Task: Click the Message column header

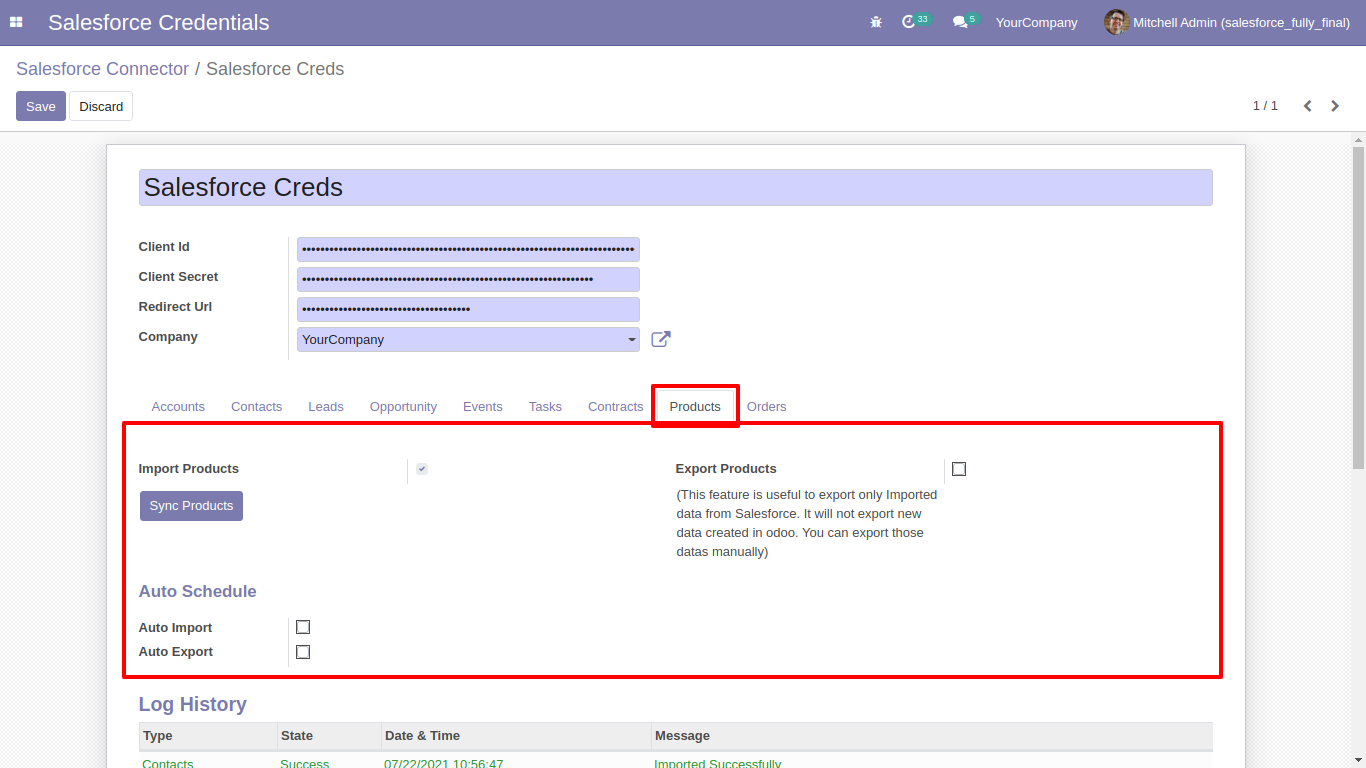Action: click(932, 736)
